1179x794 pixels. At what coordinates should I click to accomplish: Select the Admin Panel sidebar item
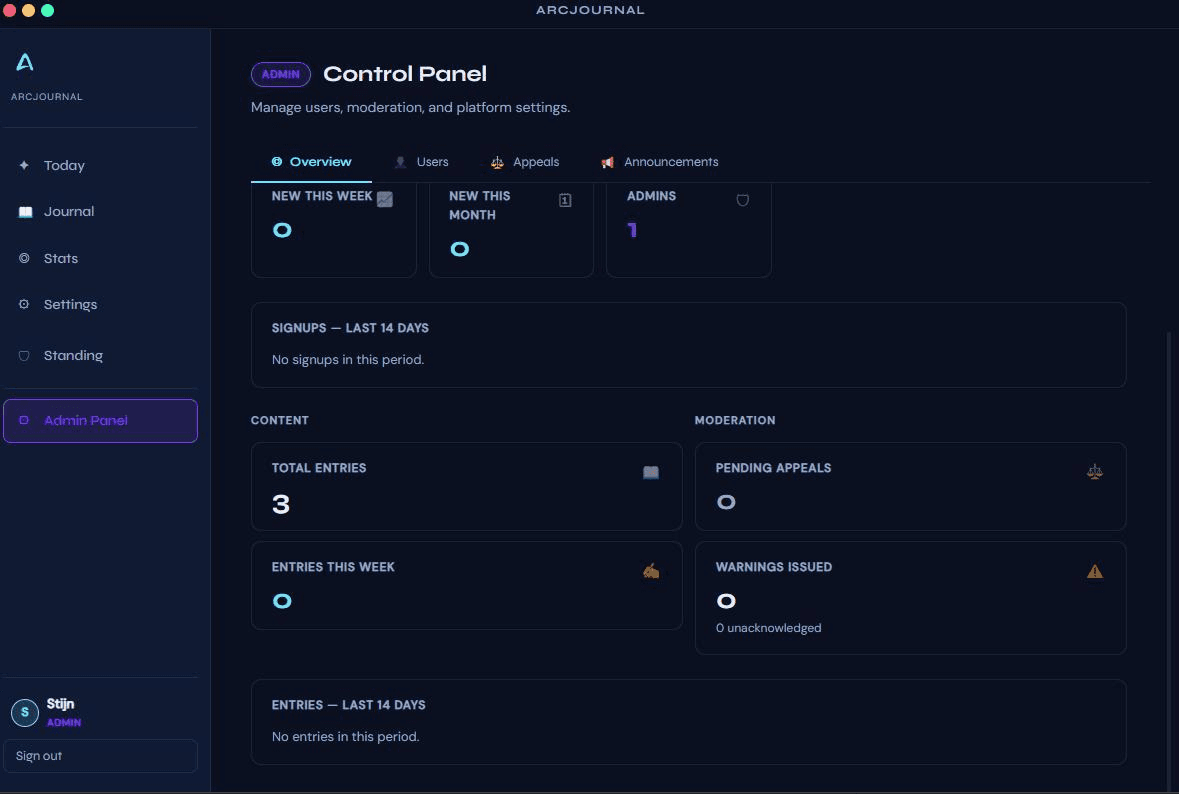pos(101,421)
